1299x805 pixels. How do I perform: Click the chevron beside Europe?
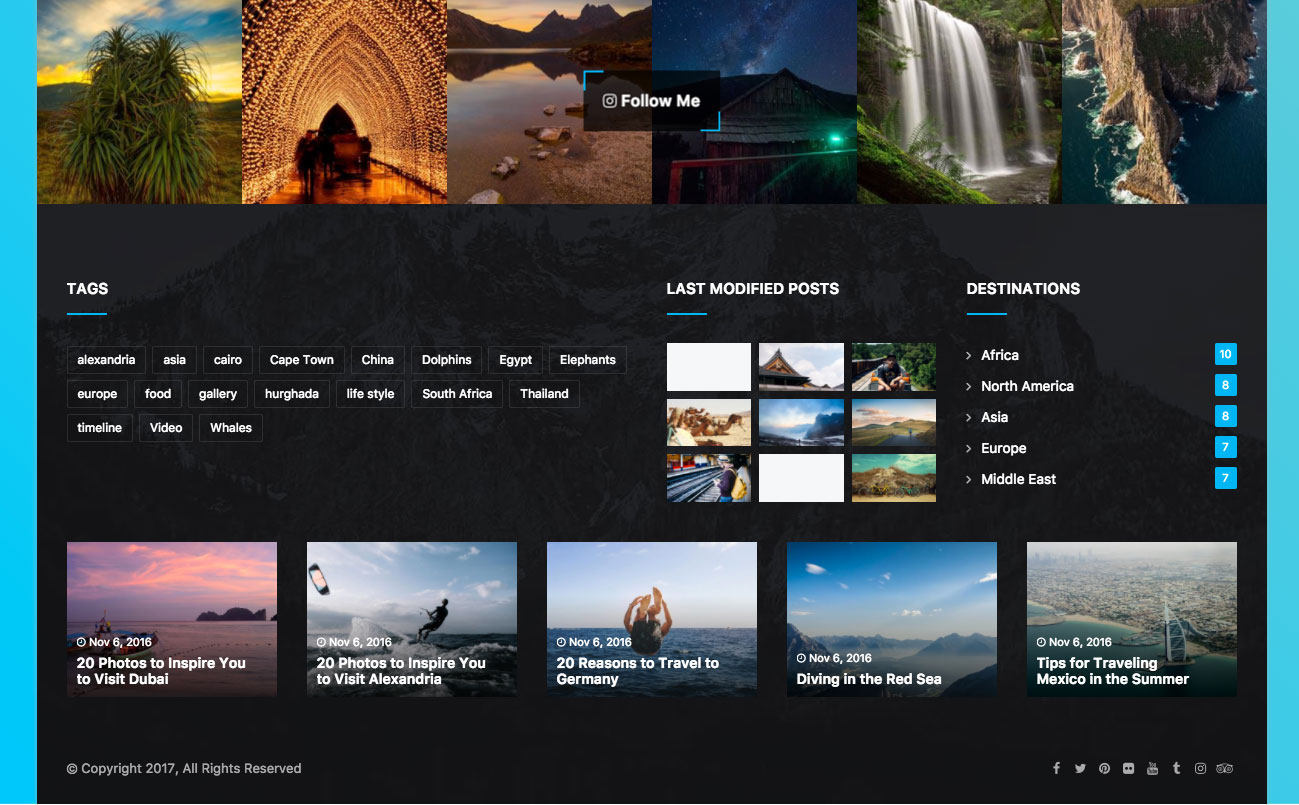point(969,449)
